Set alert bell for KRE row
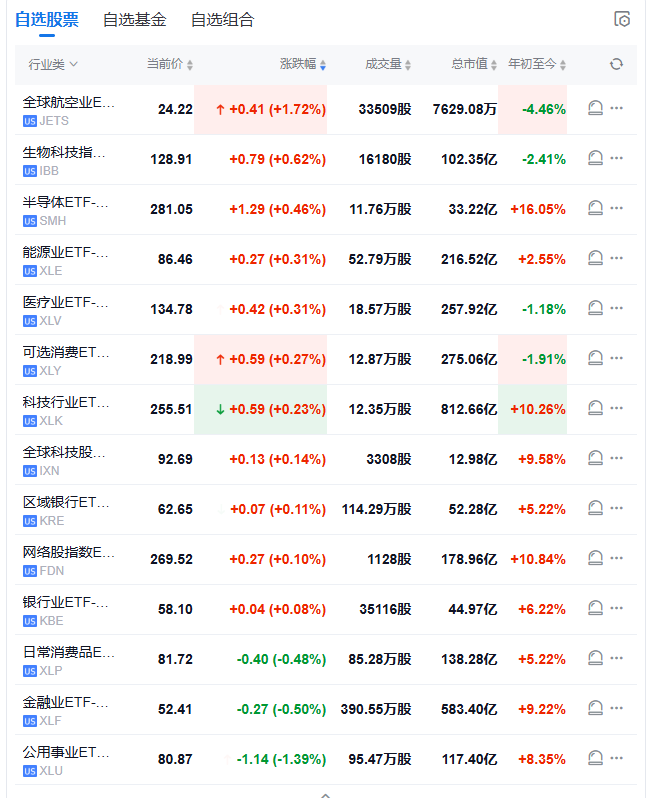The width and height of the screenshot is (647, 798). coord(596,508)
